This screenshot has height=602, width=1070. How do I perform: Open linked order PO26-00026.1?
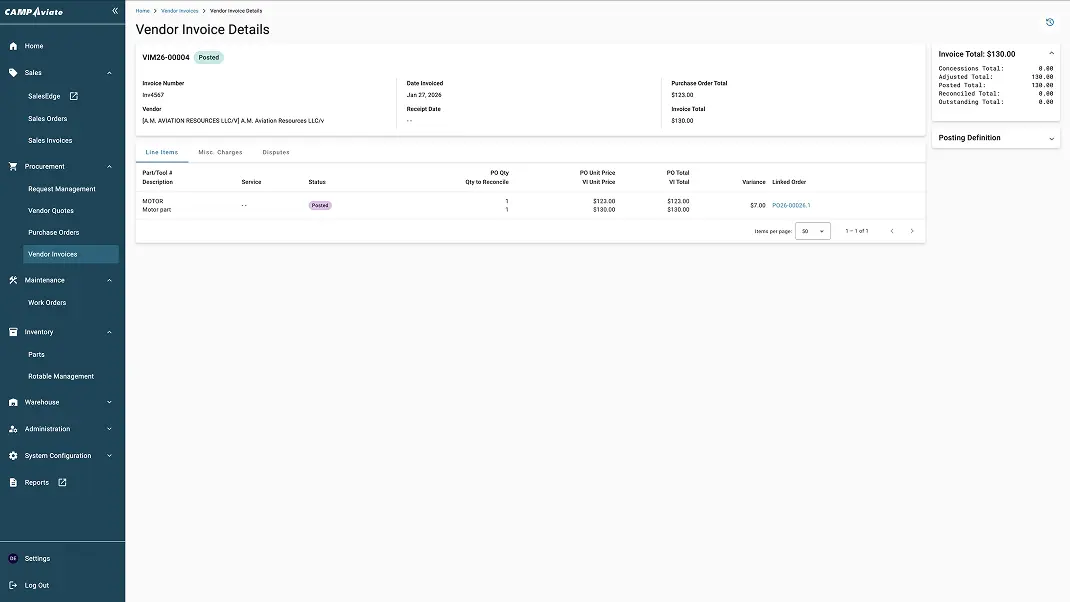pyautogui.click(x=791, y=205)
